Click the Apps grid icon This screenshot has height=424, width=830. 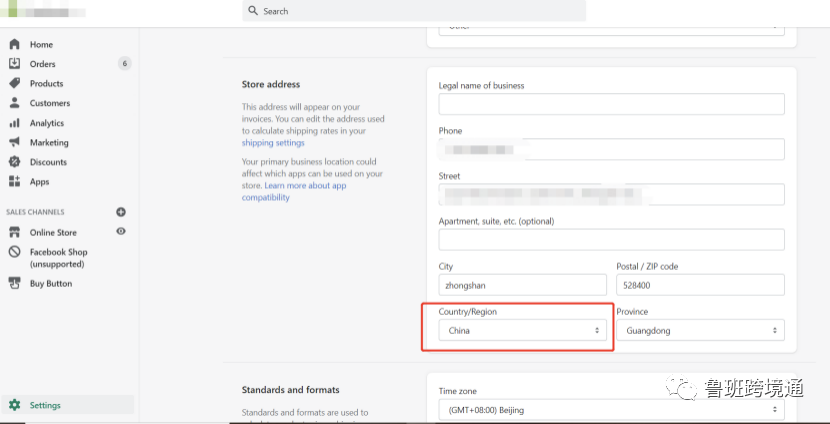(x=14, y=182)
